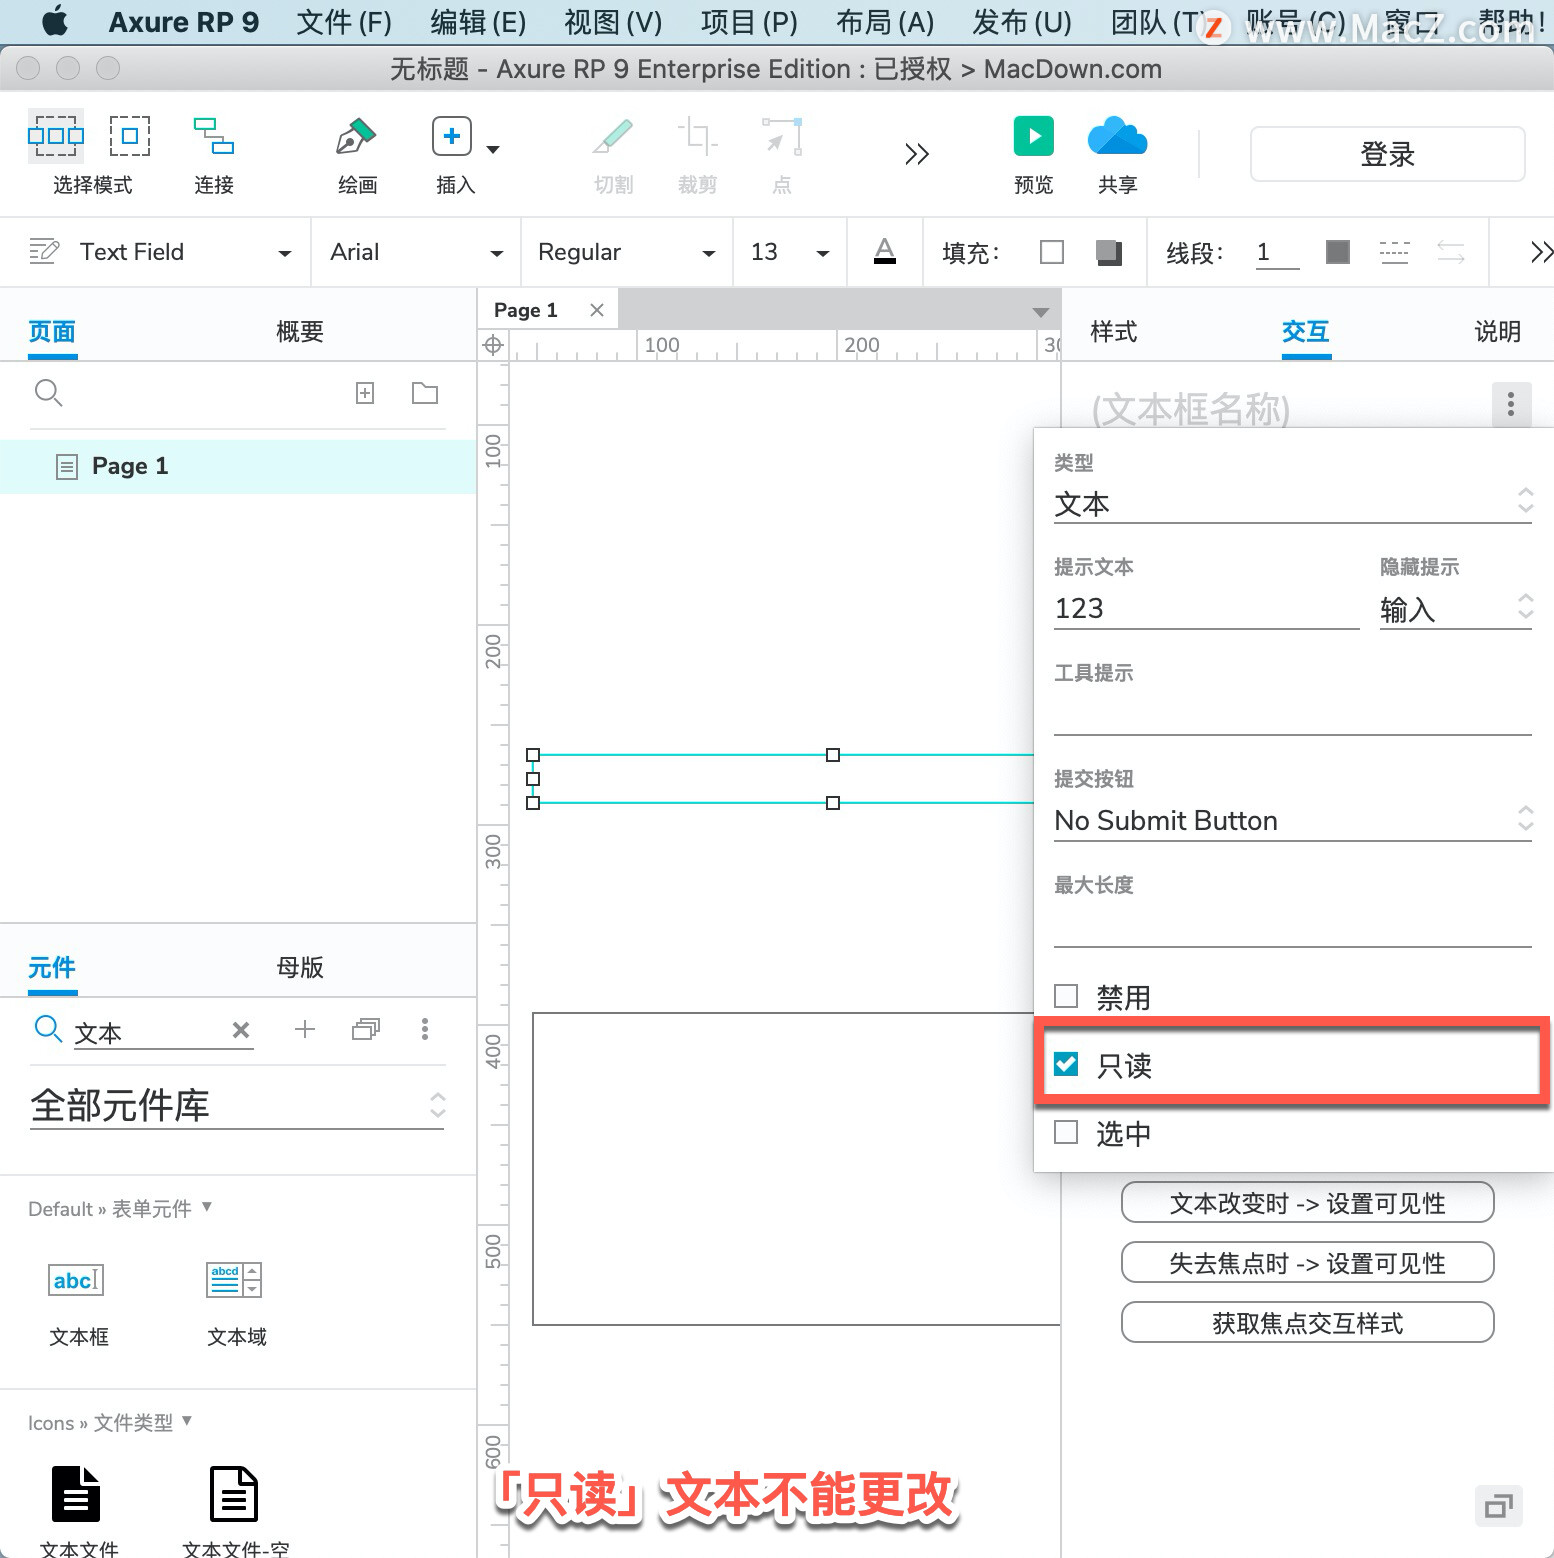Open the No Submit Button dropdown
The height and width of the screenshot is (1558, 1554).
pos(1293,820)
